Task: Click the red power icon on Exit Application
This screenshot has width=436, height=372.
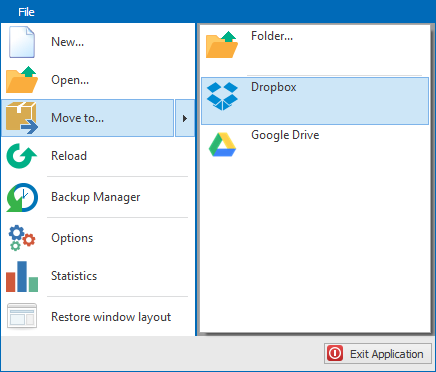Action: point(335,353)
